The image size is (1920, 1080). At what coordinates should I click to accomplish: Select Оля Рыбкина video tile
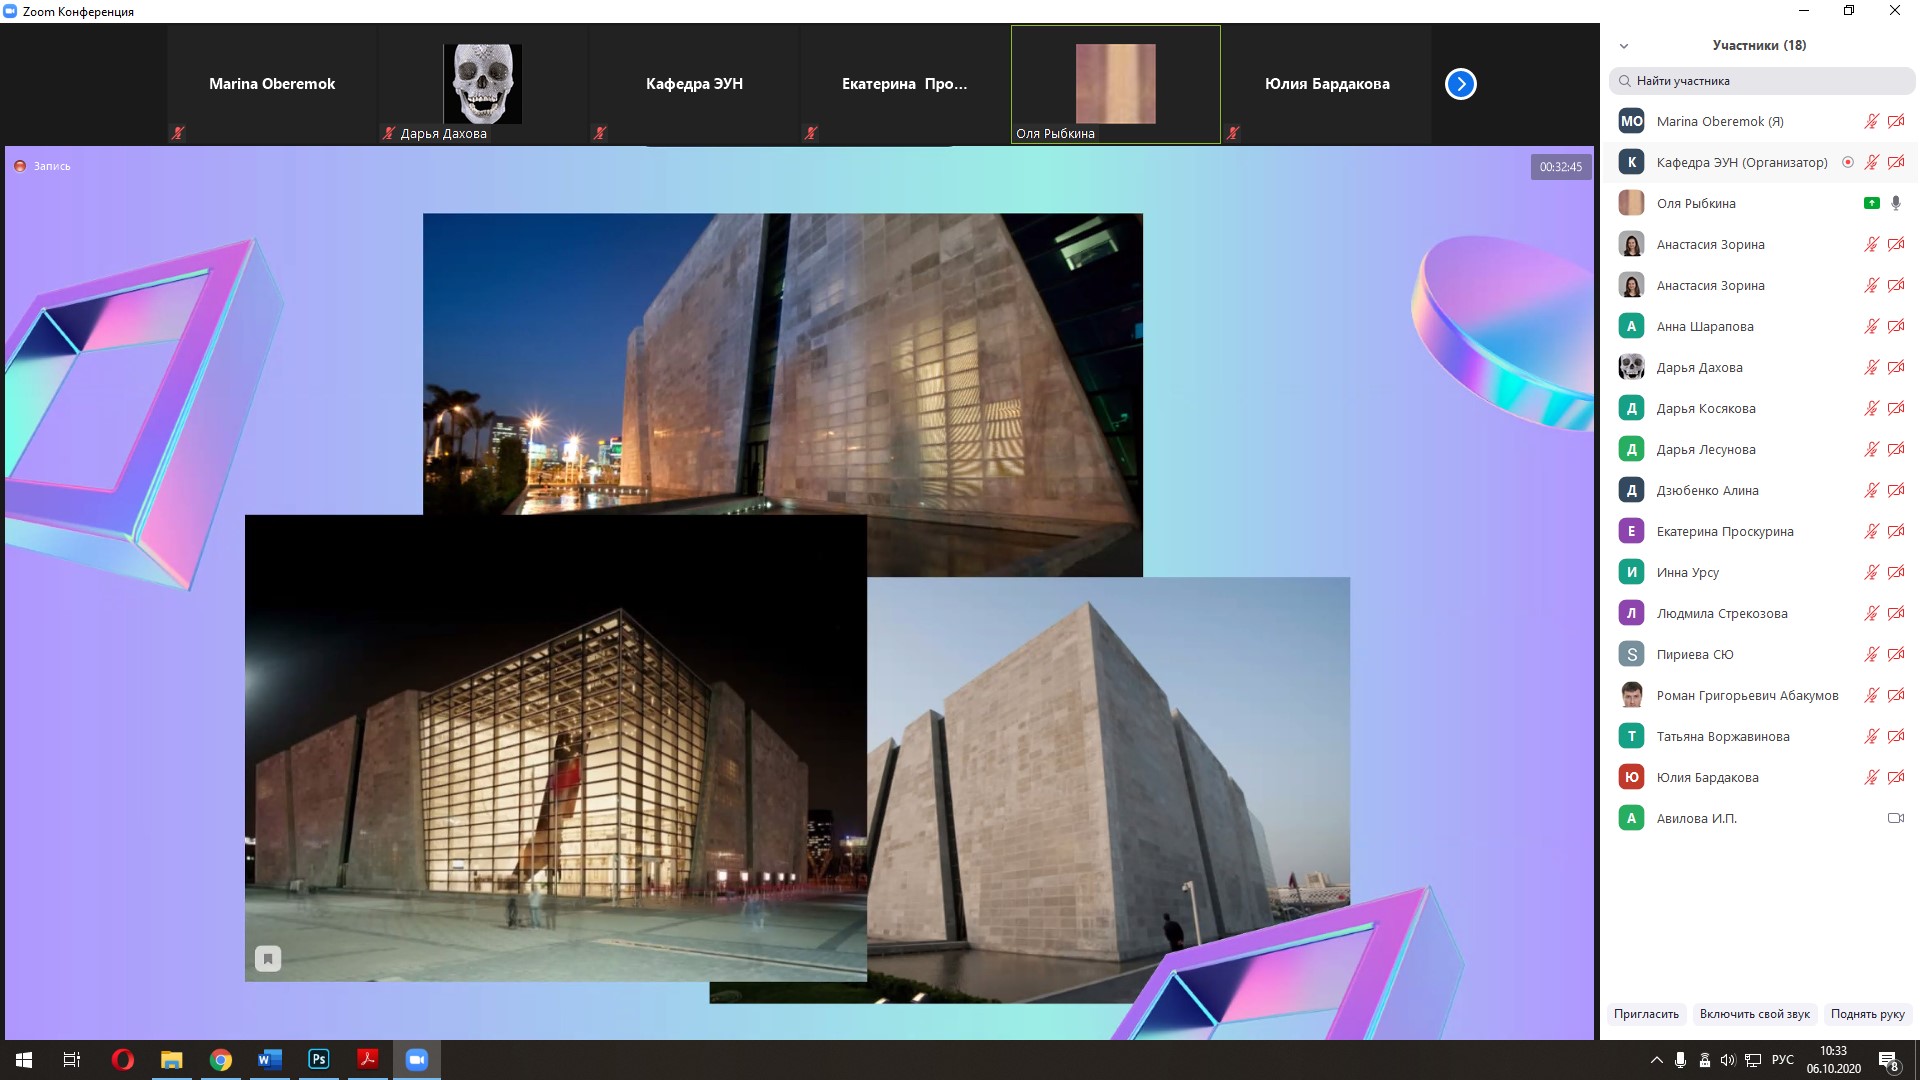1115,84
